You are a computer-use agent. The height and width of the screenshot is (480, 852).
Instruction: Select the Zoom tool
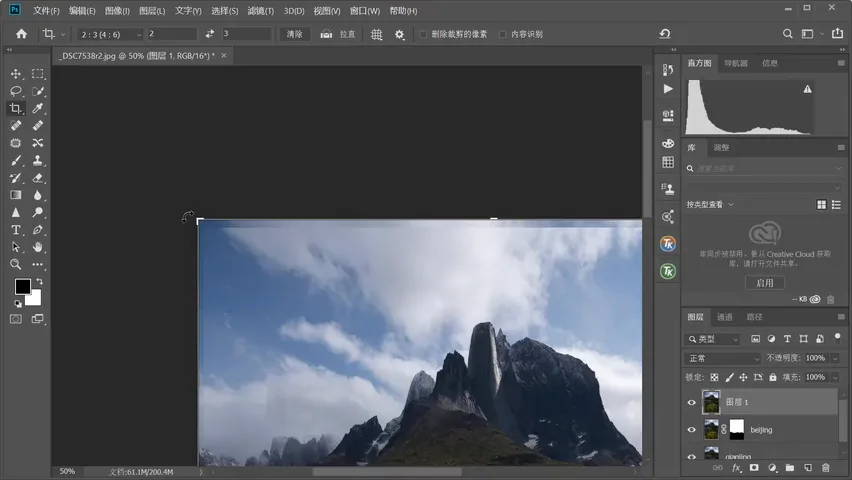tap(16, 264)
